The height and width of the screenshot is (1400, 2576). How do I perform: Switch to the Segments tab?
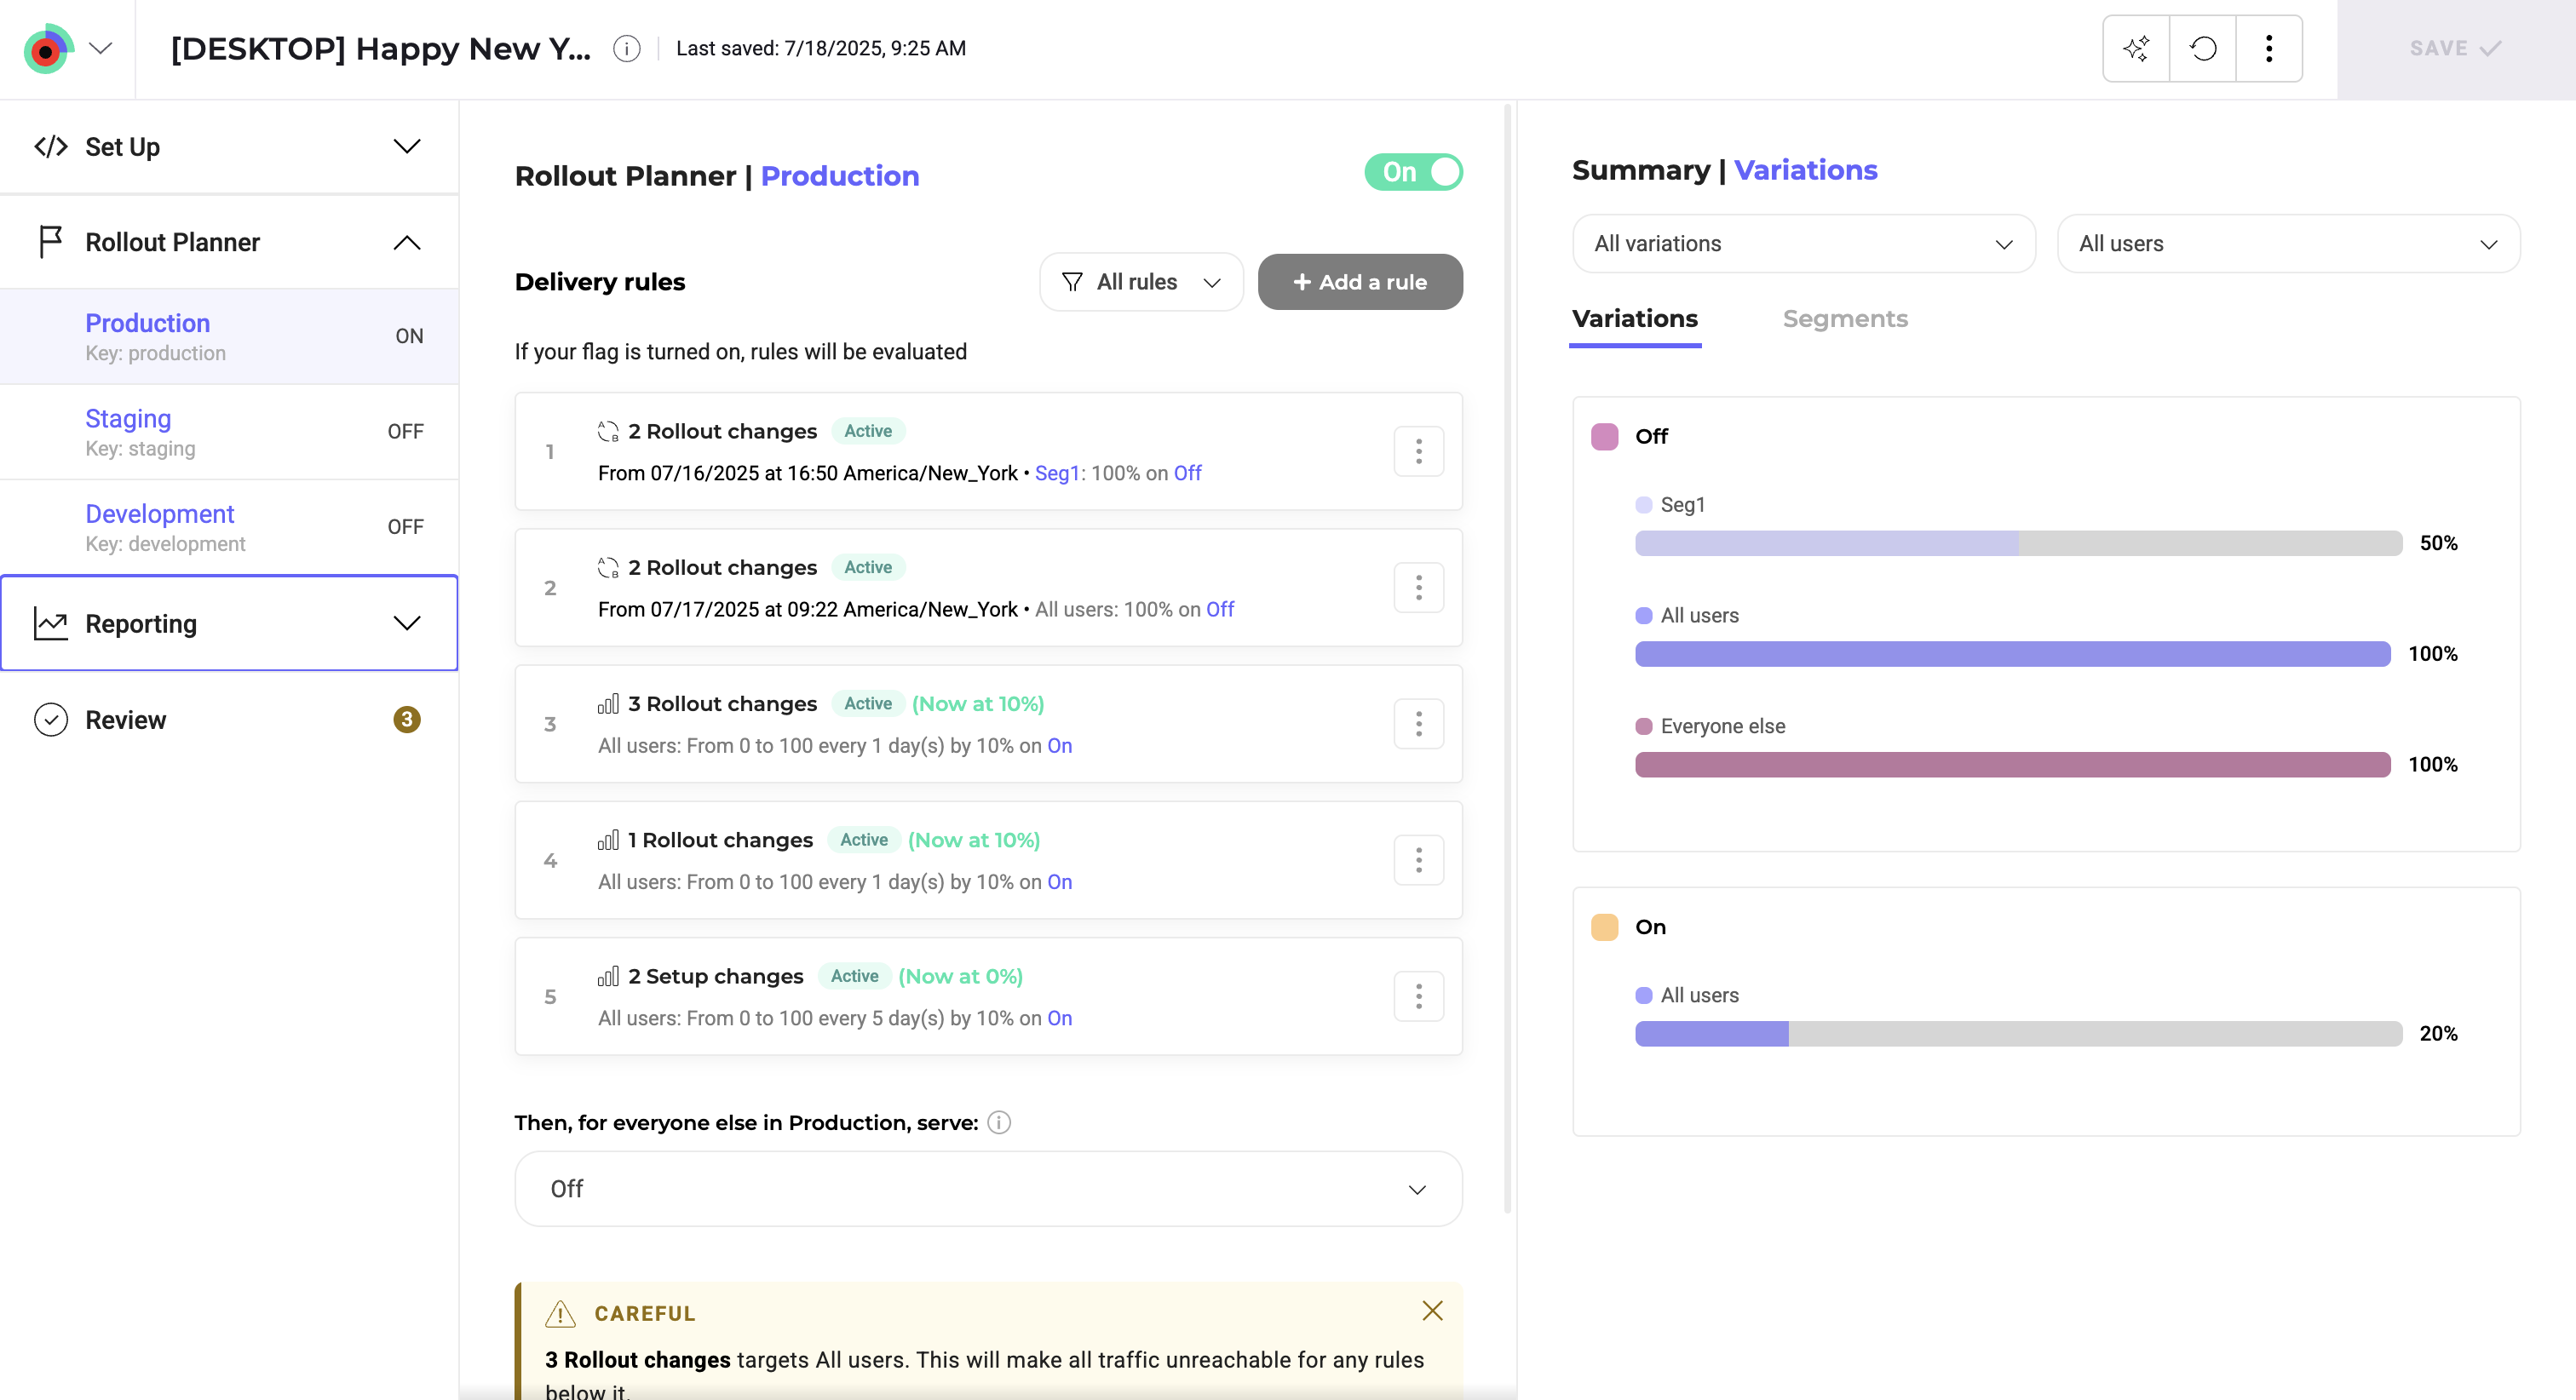click(x=1845, y=318)
